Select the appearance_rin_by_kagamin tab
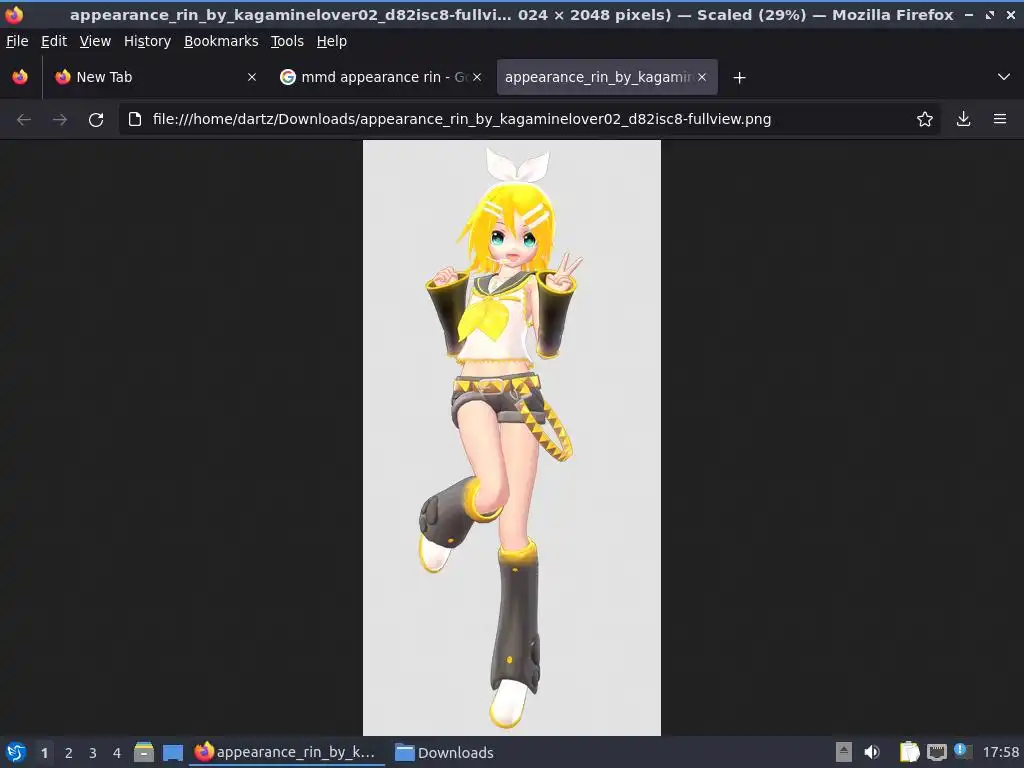The image size is (1024, 768). [607, 77]
